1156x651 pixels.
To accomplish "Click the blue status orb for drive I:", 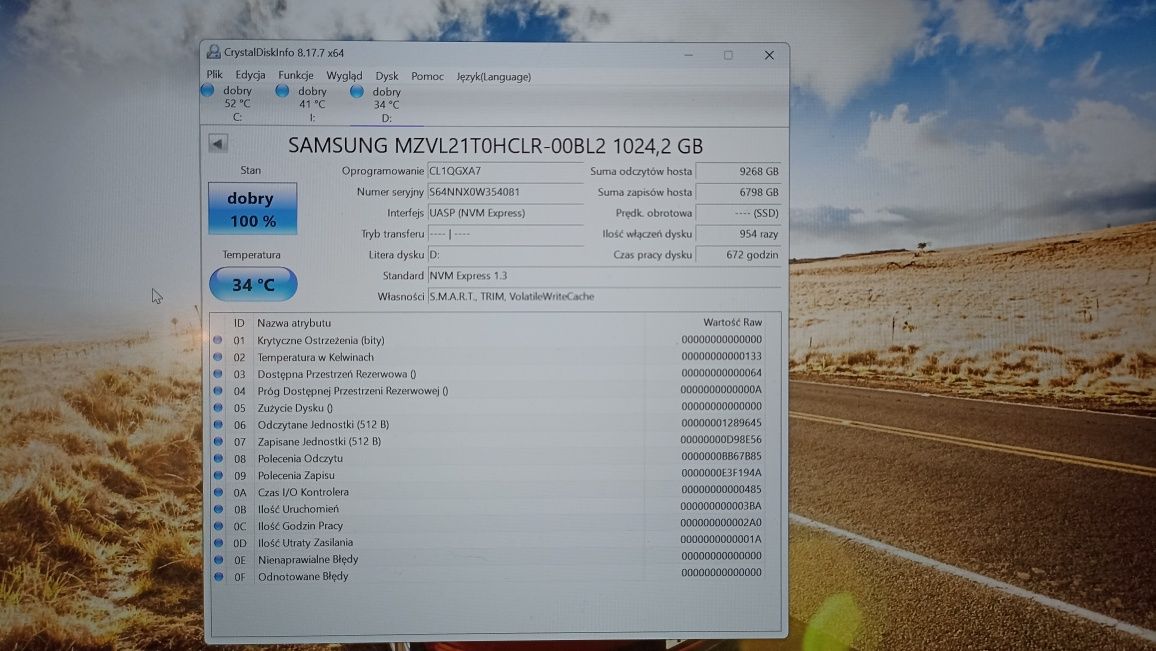I will tap(282, 91).
